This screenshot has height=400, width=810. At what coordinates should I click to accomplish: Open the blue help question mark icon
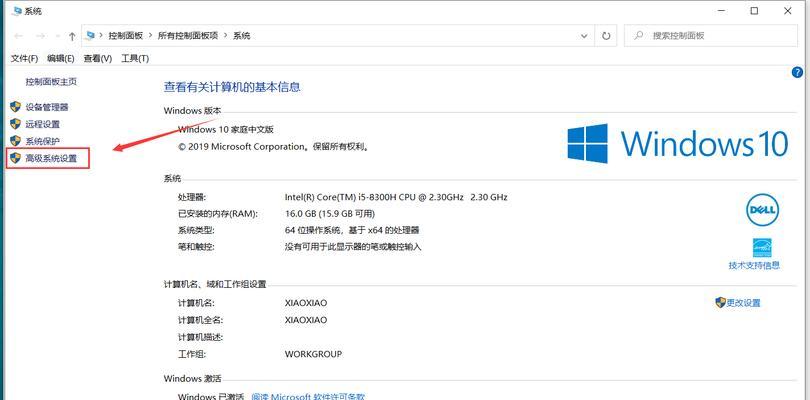[x=797, y=73]
